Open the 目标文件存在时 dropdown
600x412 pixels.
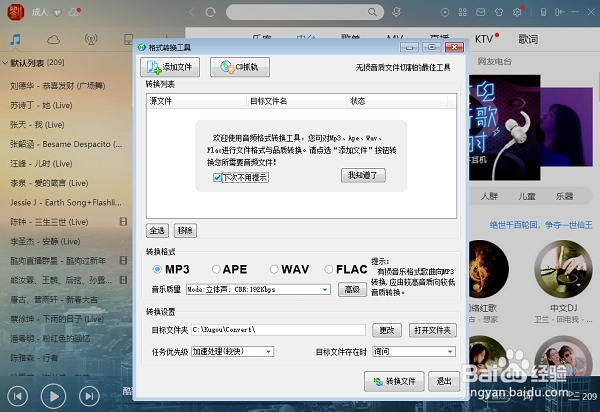coord(414,351)
